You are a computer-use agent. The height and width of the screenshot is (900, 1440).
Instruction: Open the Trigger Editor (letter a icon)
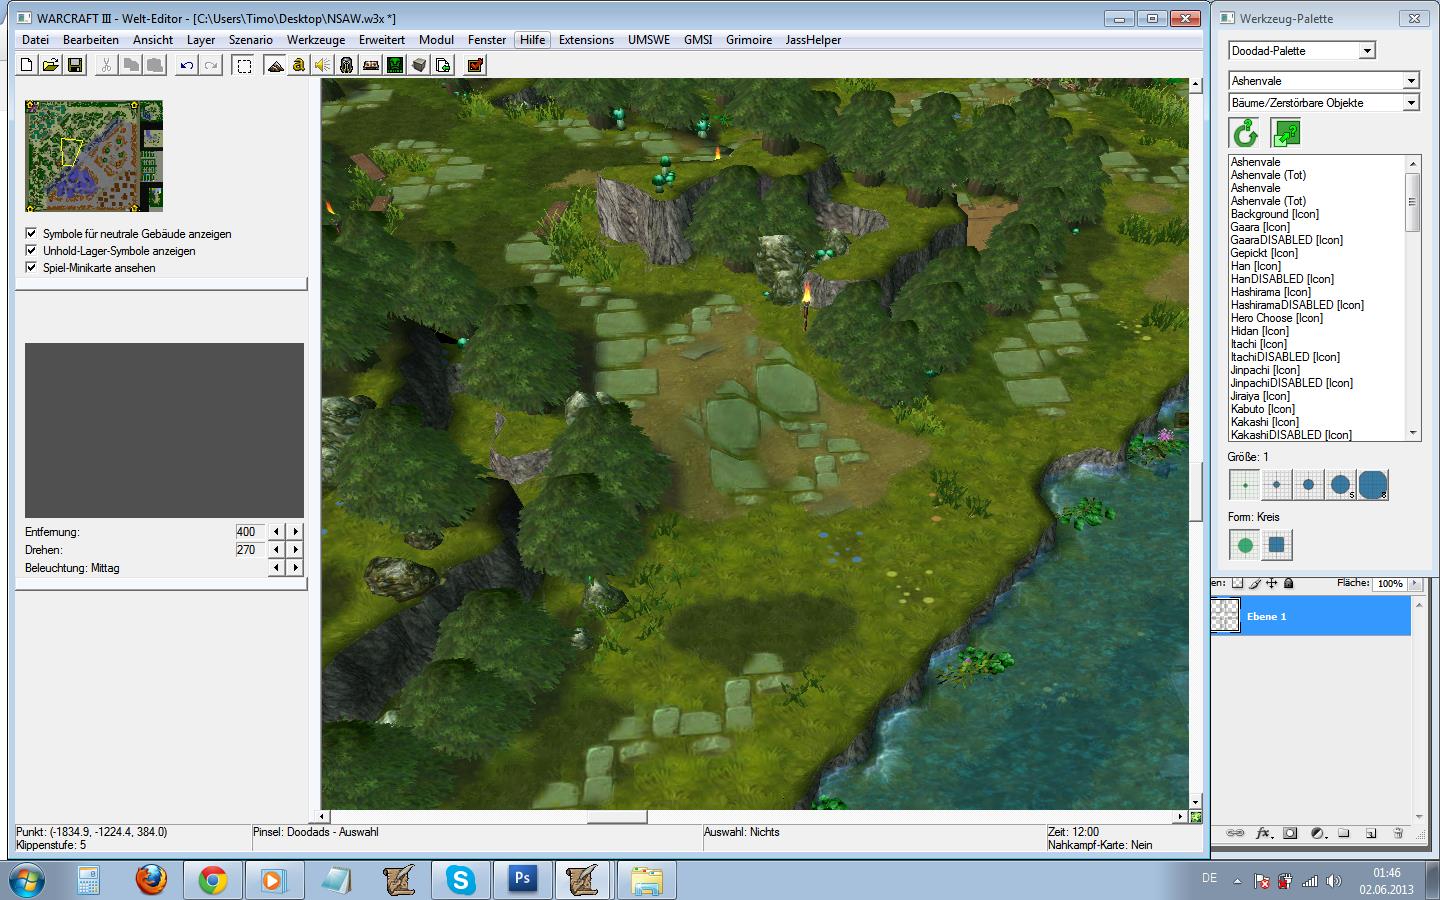click(x=298, y=65)
